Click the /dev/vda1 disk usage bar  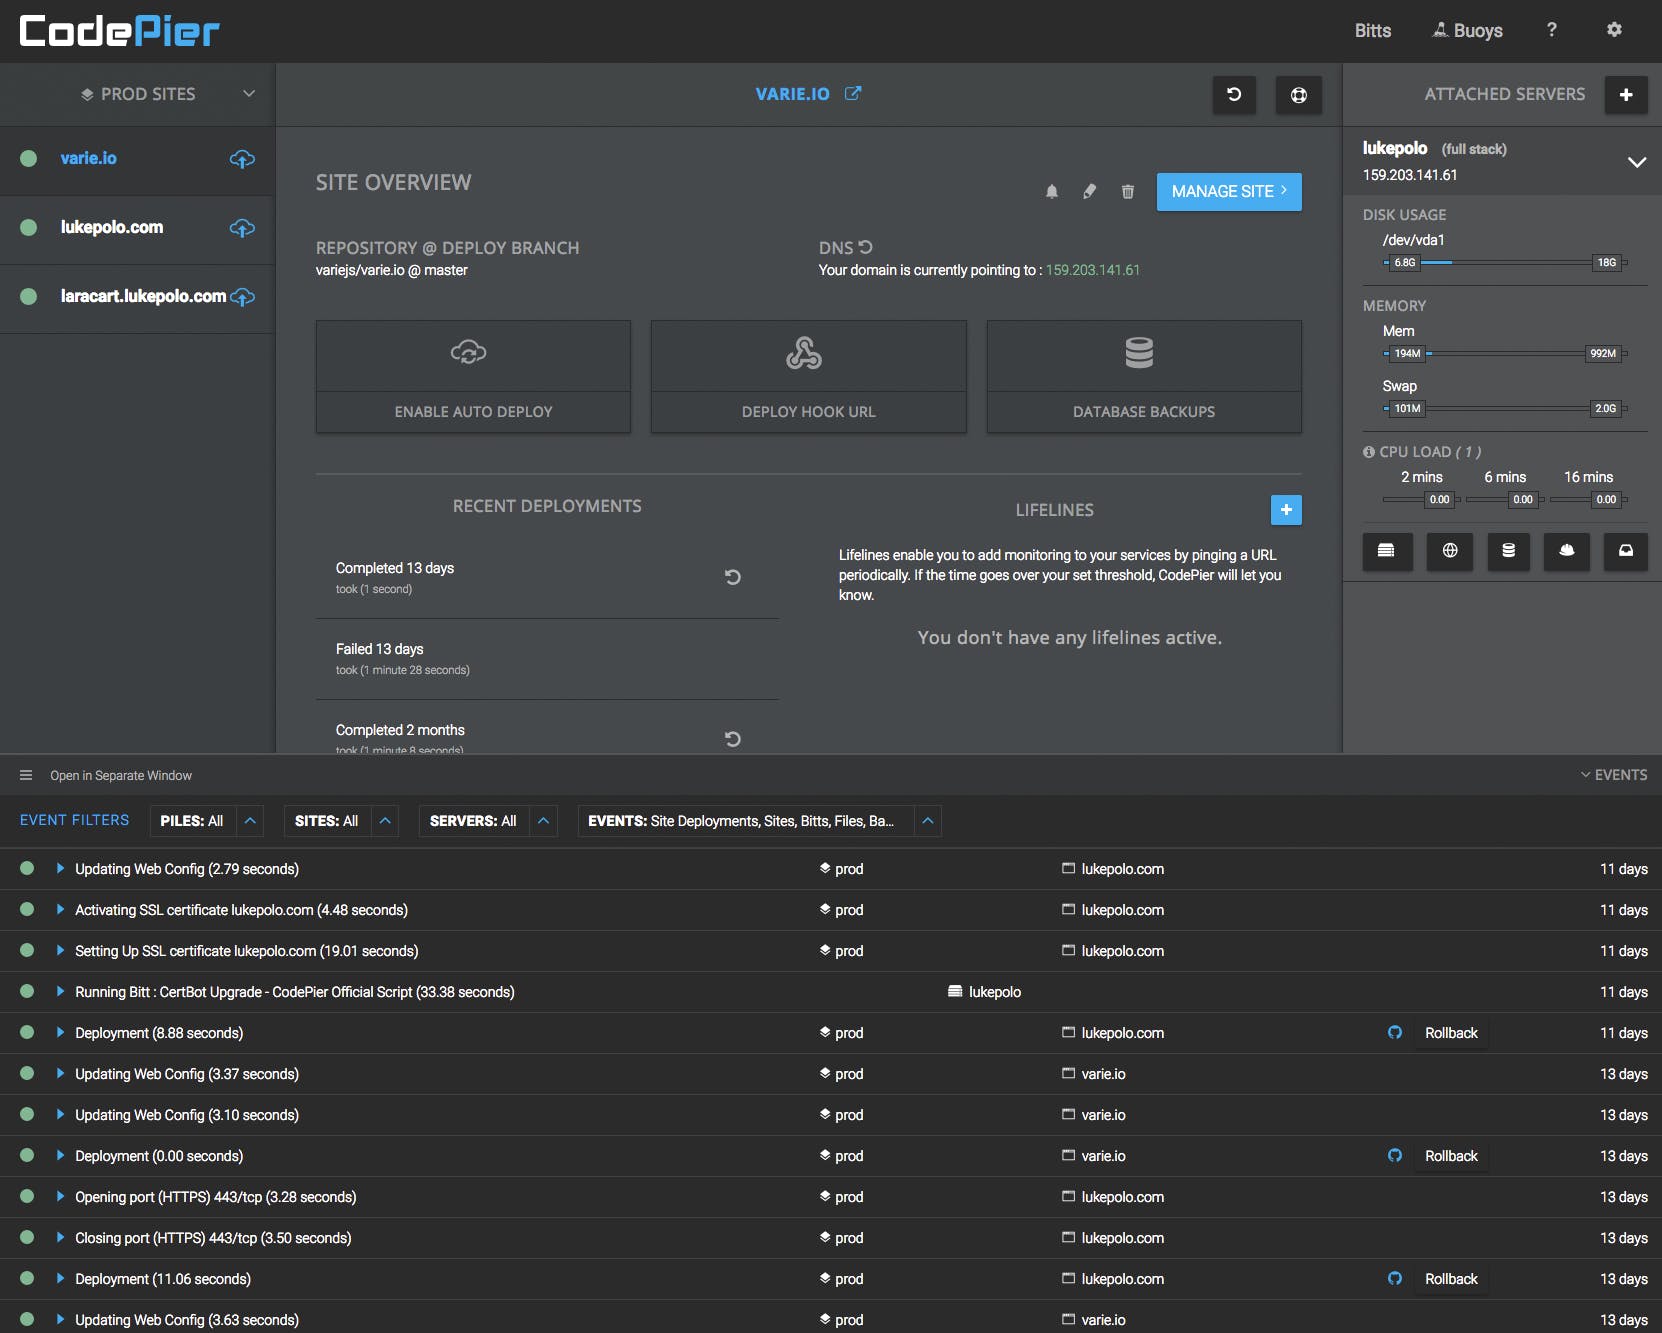point(1505,263)
